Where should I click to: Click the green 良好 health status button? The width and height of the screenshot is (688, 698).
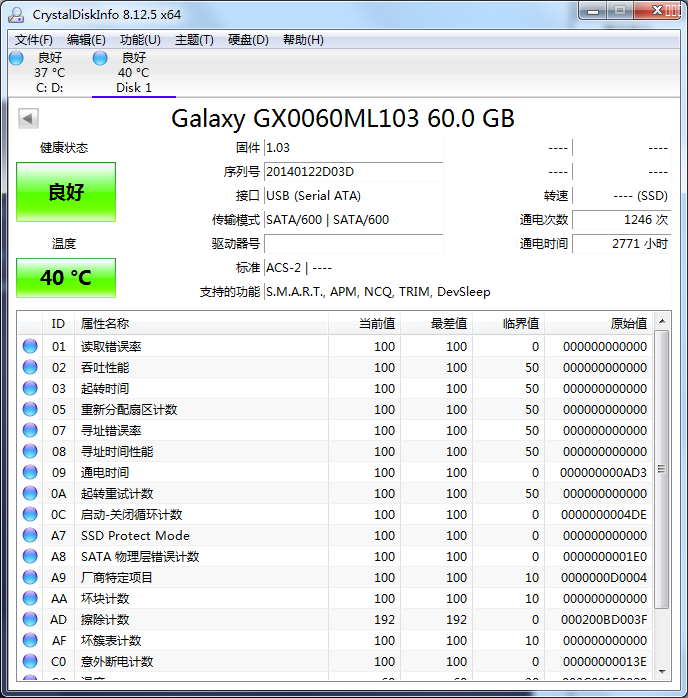pyautogui.click(x=66, y=192)
